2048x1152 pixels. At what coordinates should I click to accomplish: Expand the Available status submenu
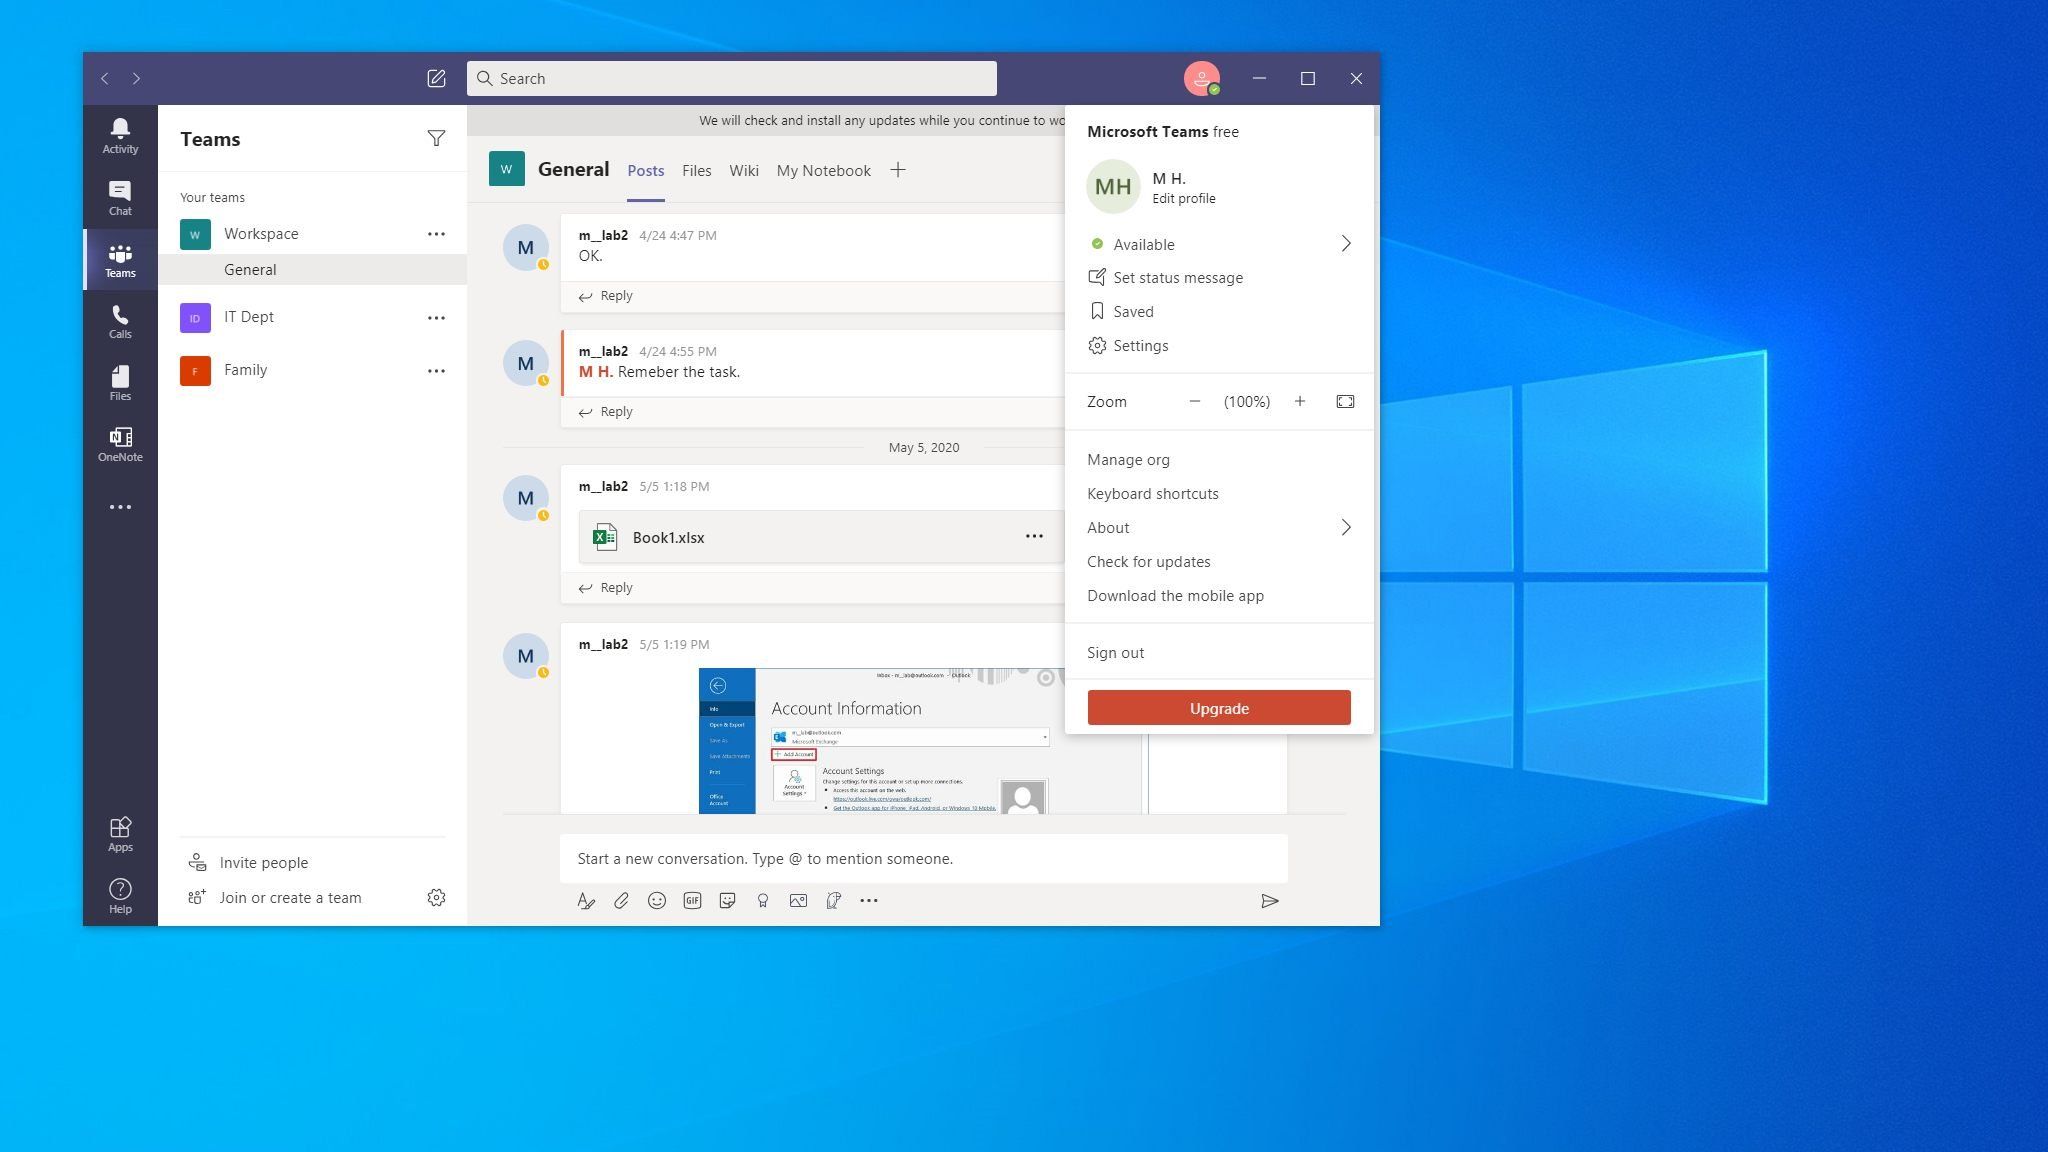coord(1345,244)
